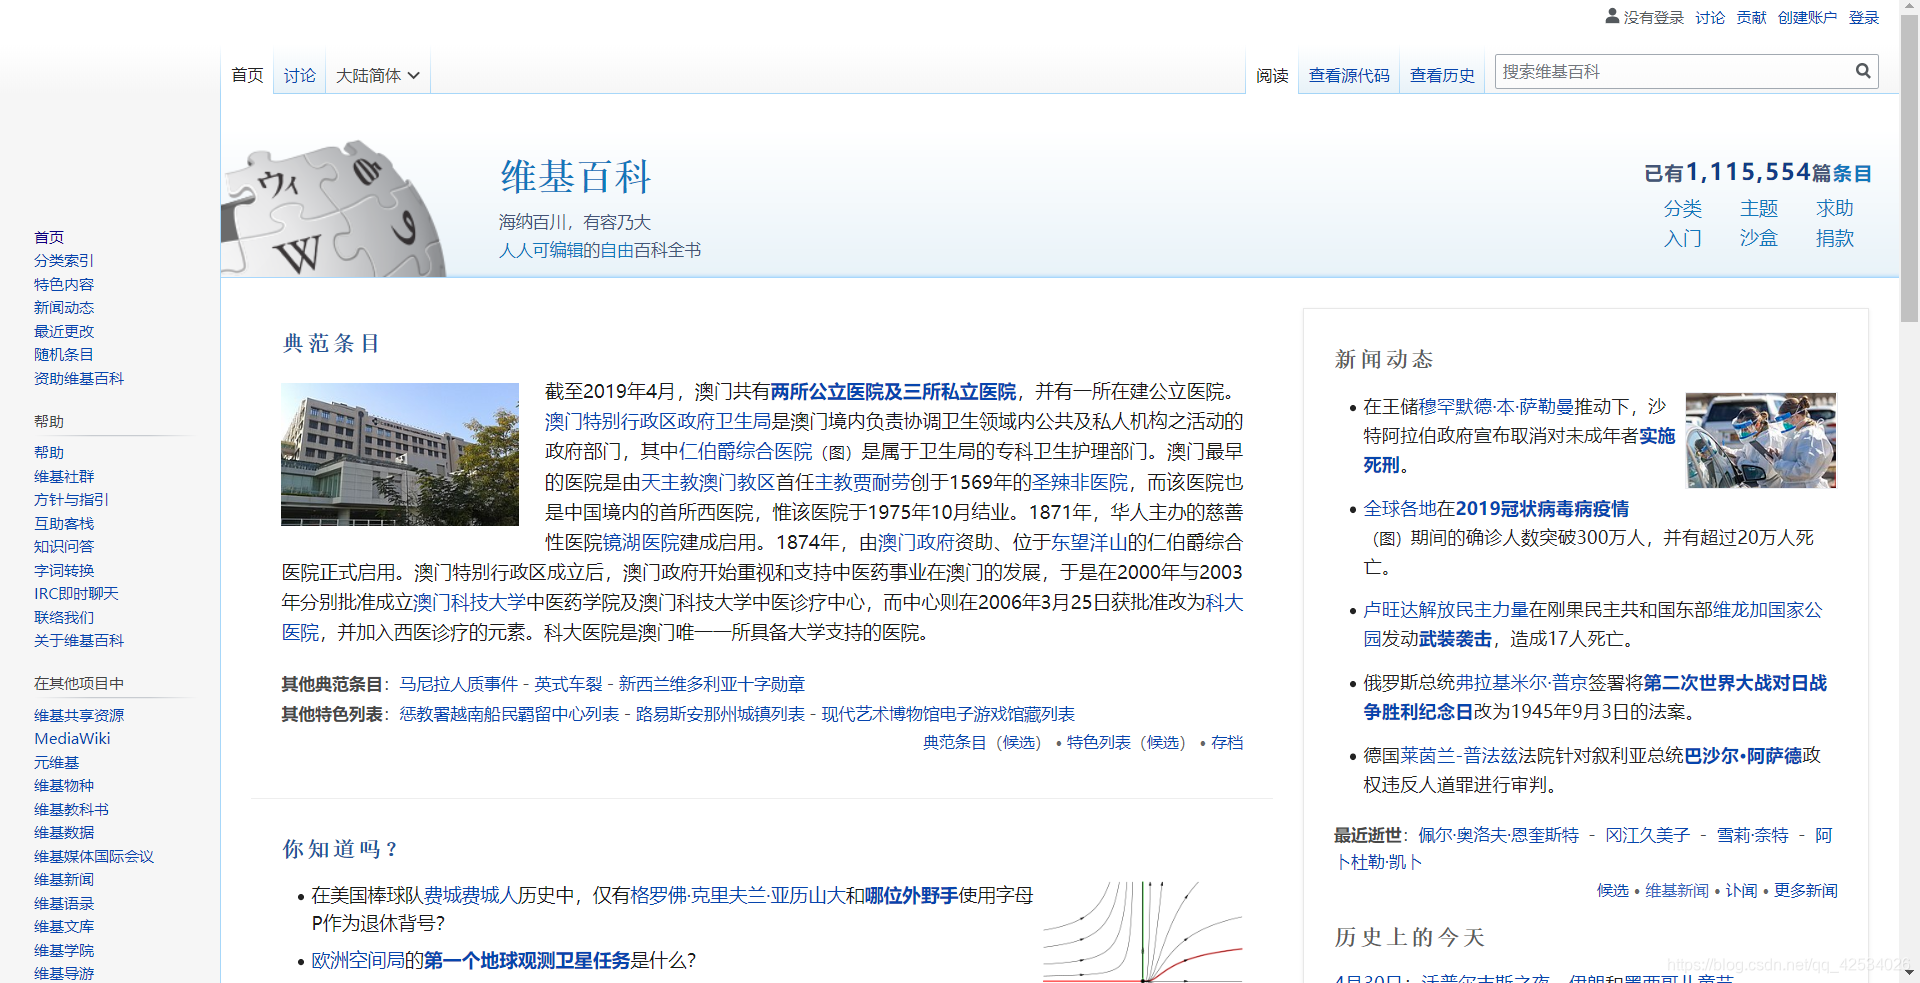
Task: Click the user silhouette icon near 没有登录
Action: [1612, 16]
